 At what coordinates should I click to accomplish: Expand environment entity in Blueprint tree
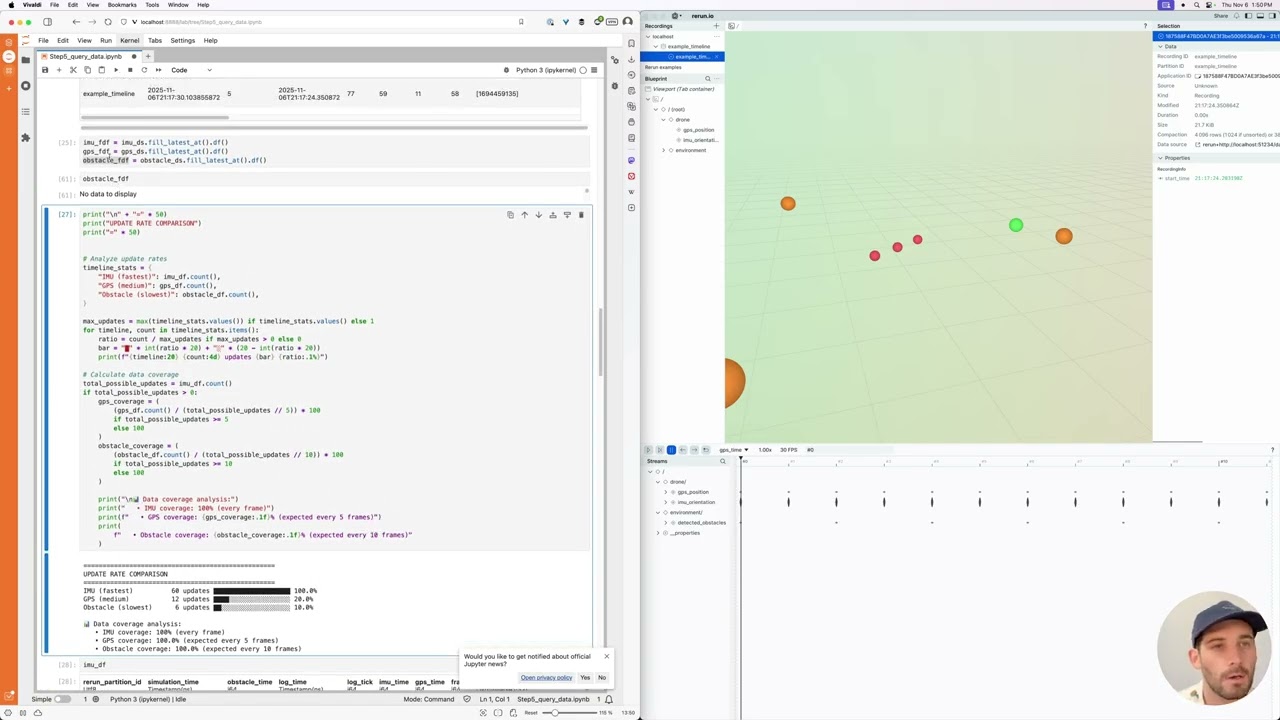(664, 150)
